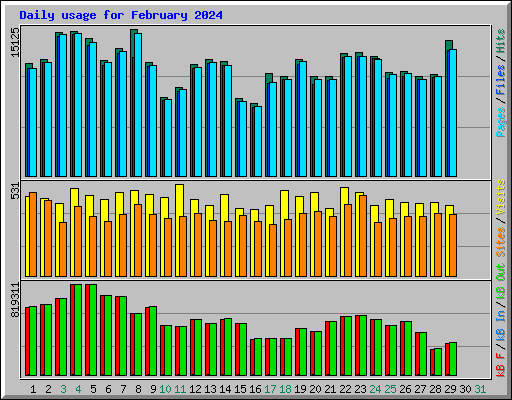Click weekend day label 10

tap(165, 389)
